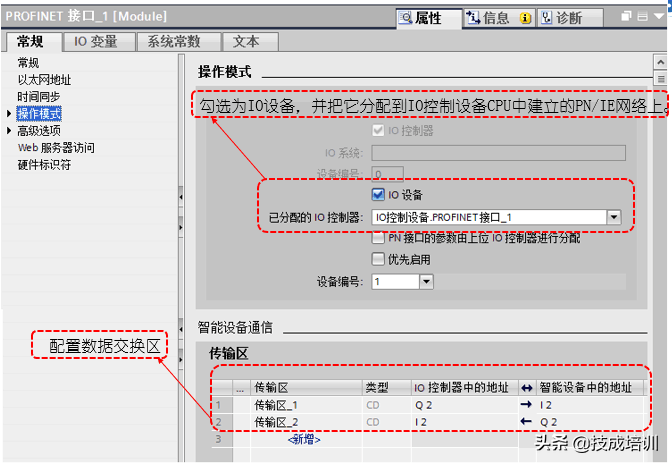Click the 智能设备中的地址 column header
The height and width of the screenshot is (465, 672).
coord(590,387)
